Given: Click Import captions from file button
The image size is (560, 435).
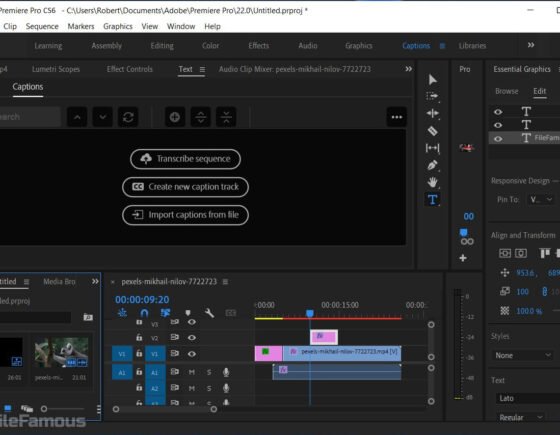Looking at the screenshot, I should point(185,215).
